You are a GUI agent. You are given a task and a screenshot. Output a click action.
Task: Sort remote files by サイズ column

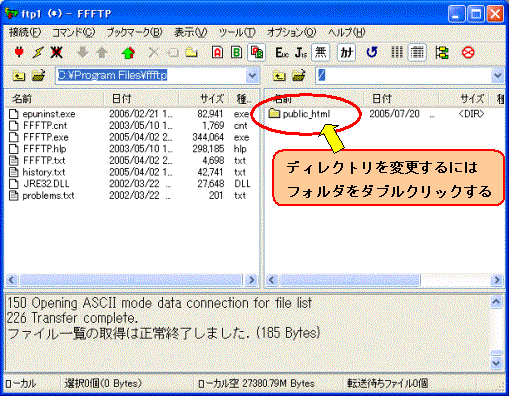(x=464, y=99)
